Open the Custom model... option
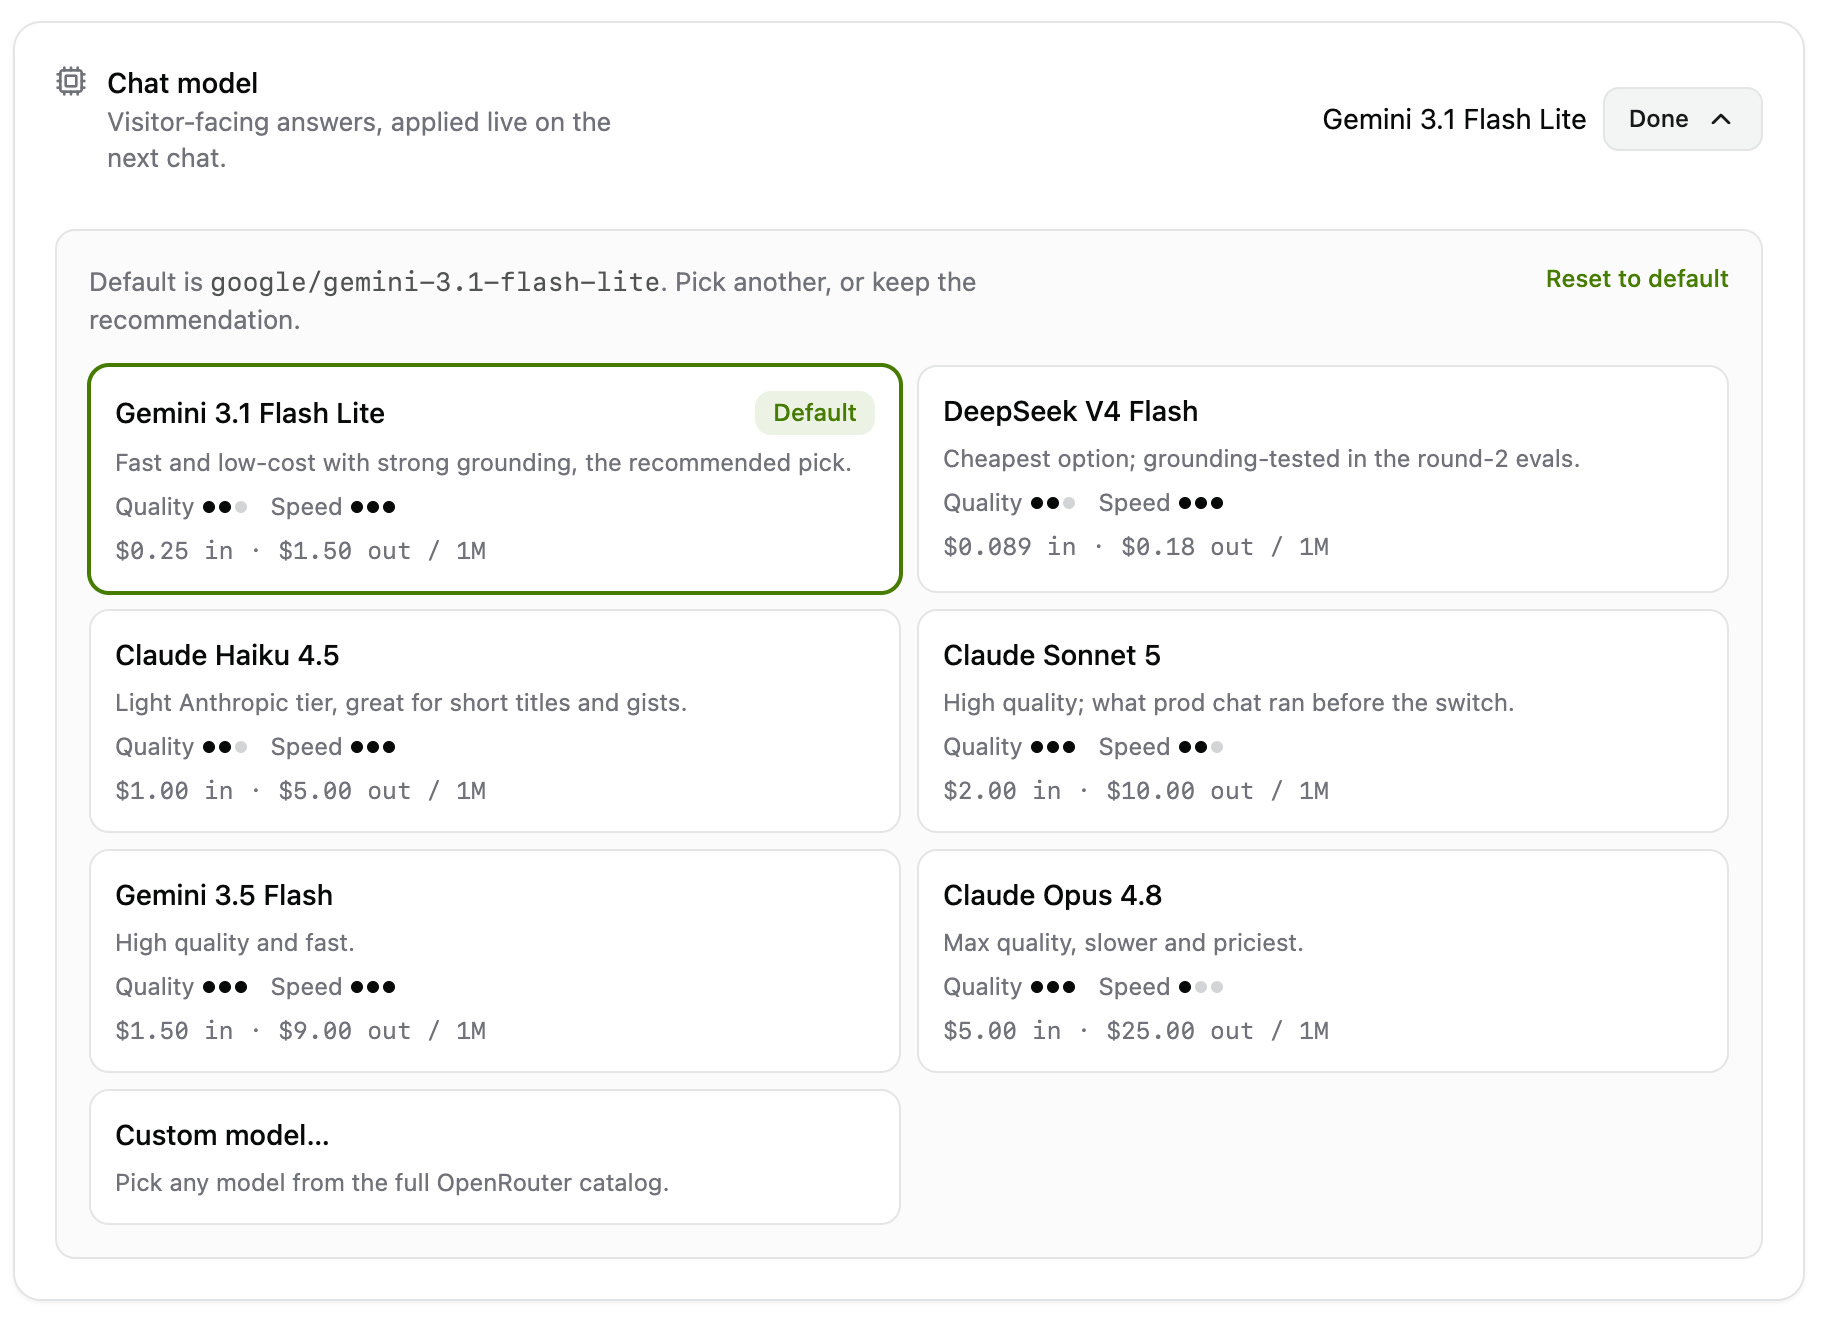Image resolution: width=1830 pixels, height=1320 pixels. coord(495,1157)
